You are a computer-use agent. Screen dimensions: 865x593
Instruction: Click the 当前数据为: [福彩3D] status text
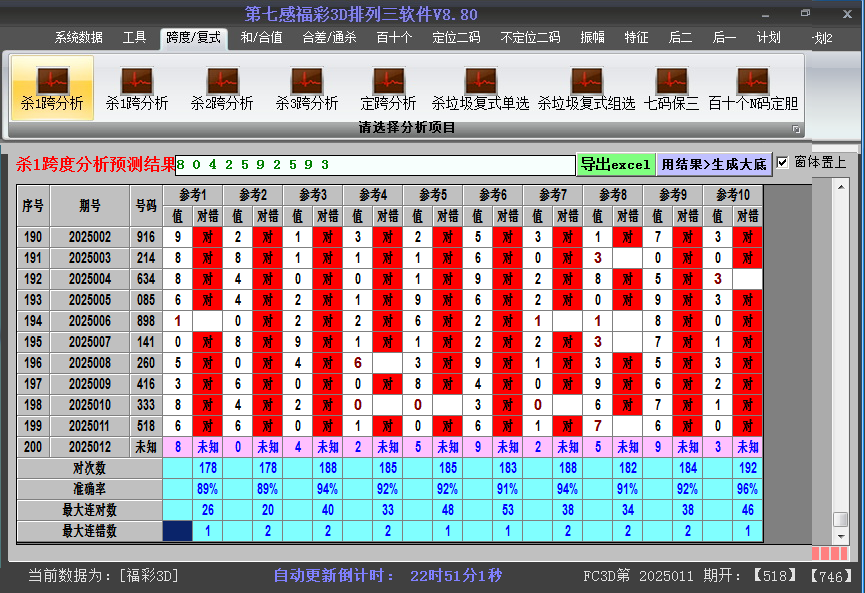103,576
